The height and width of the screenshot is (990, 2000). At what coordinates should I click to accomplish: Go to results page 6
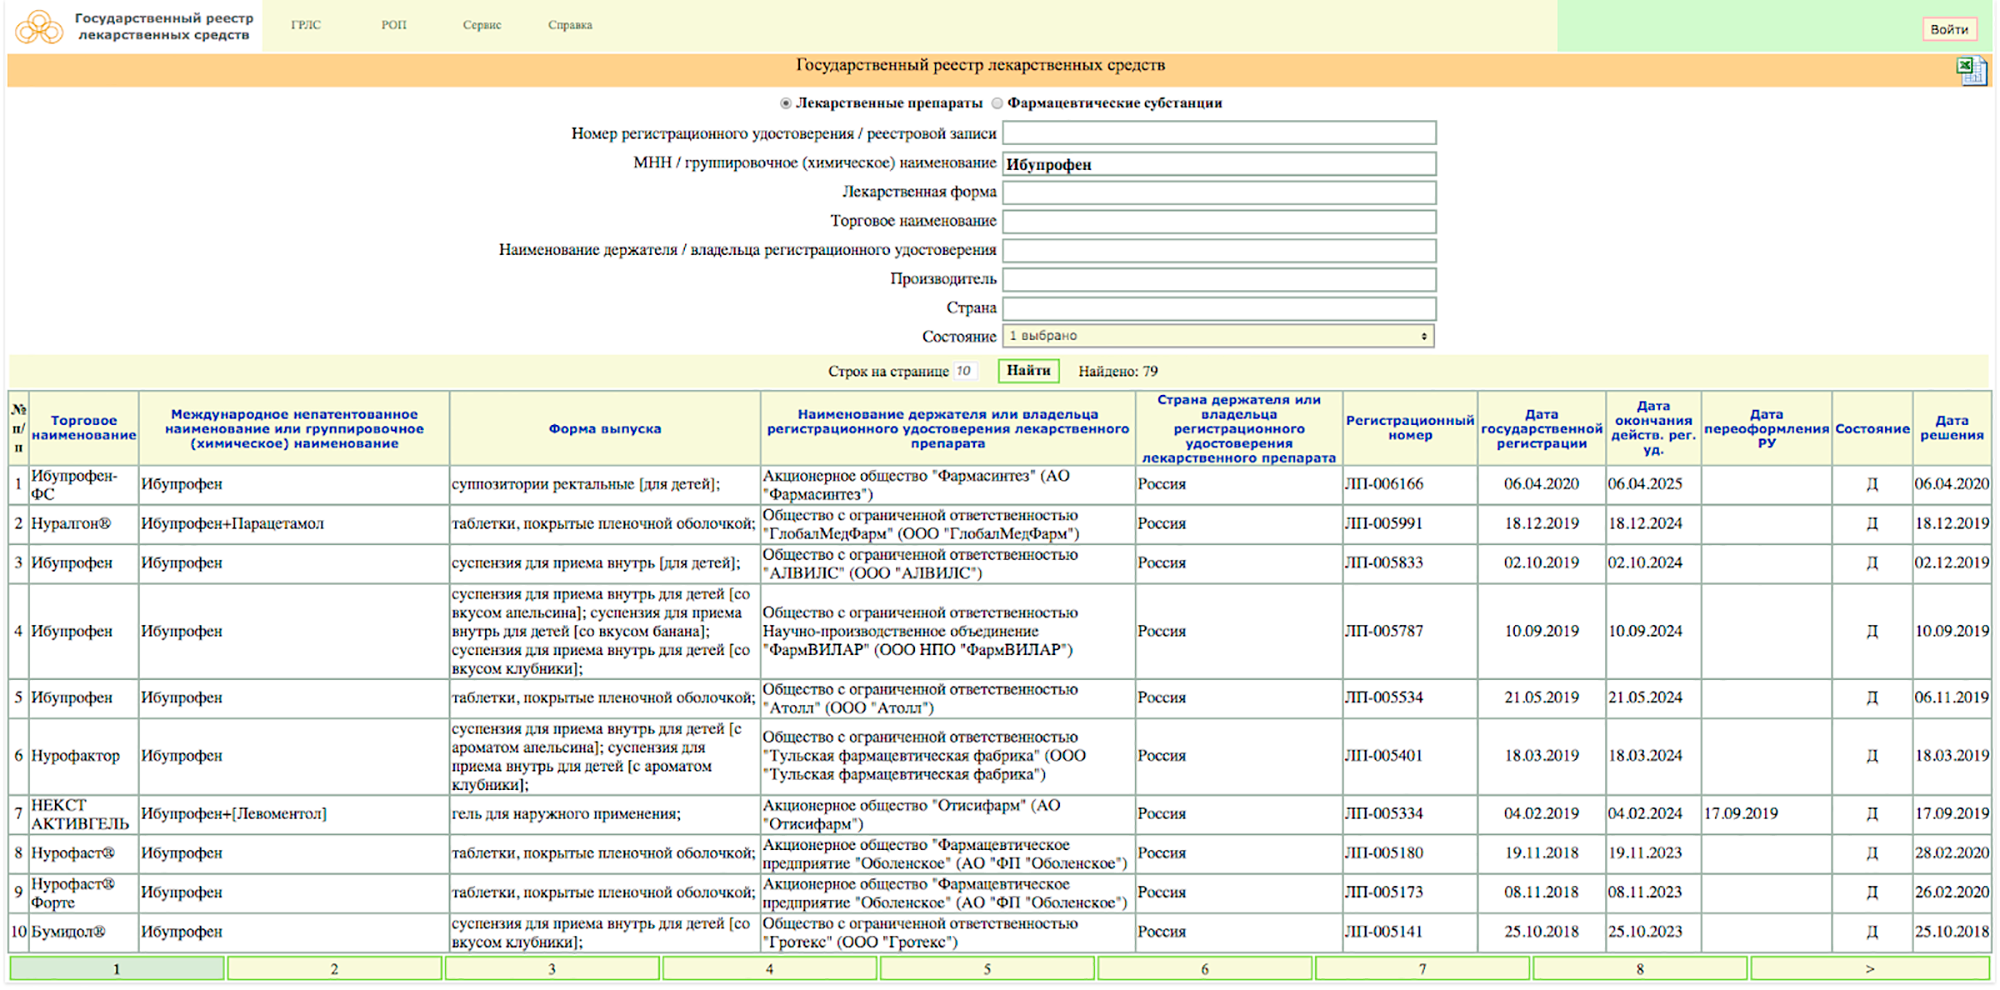(x=1204, y=968)
